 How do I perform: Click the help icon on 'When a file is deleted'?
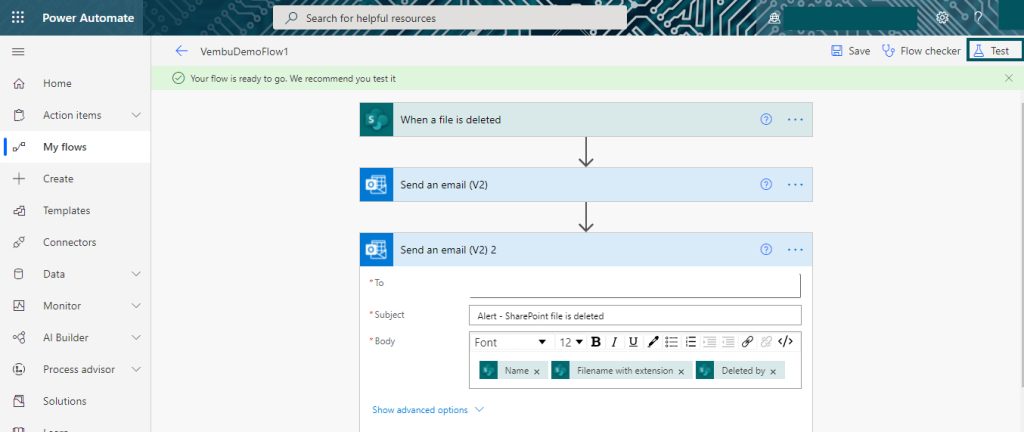(766, 119)
